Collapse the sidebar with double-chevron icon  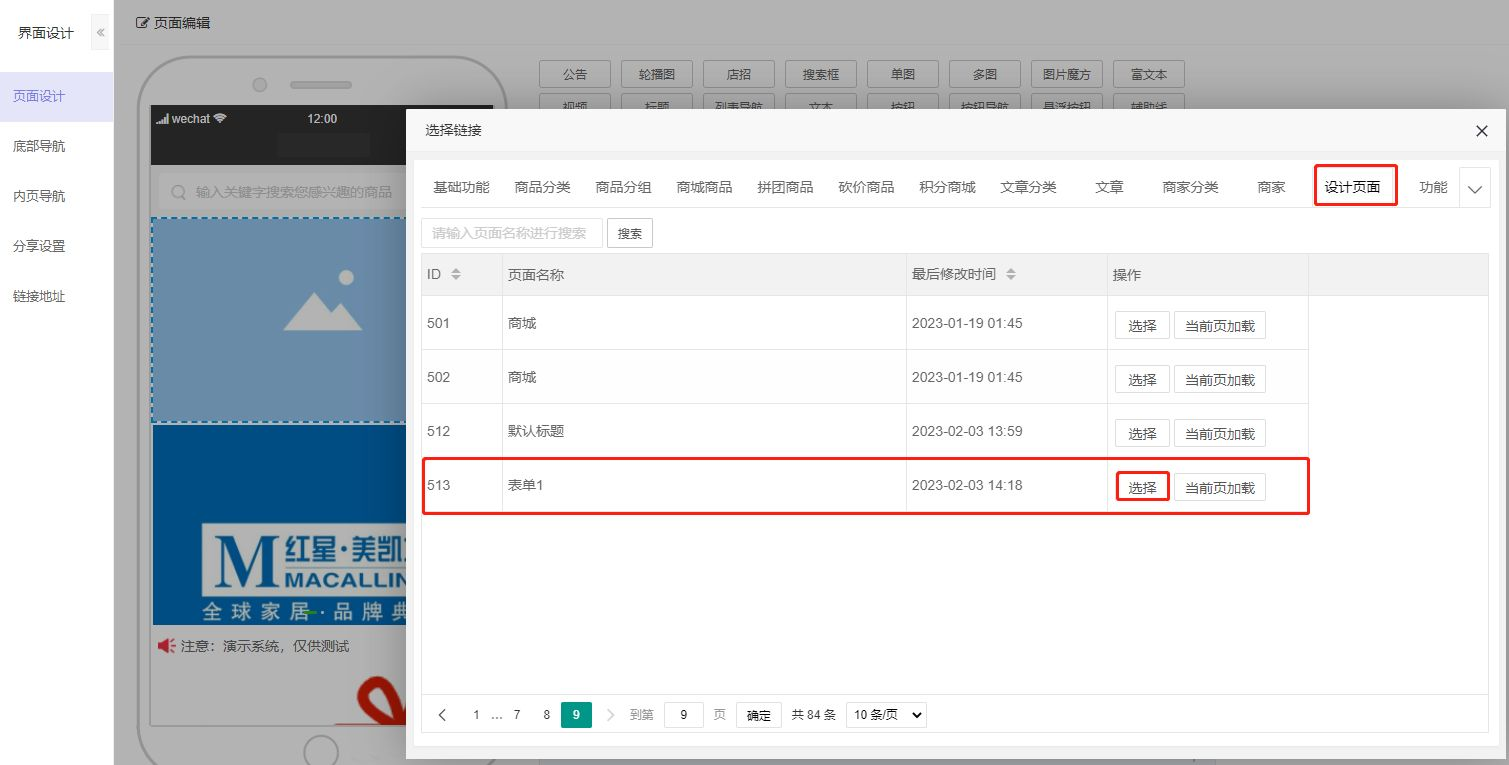coord(100,33)
